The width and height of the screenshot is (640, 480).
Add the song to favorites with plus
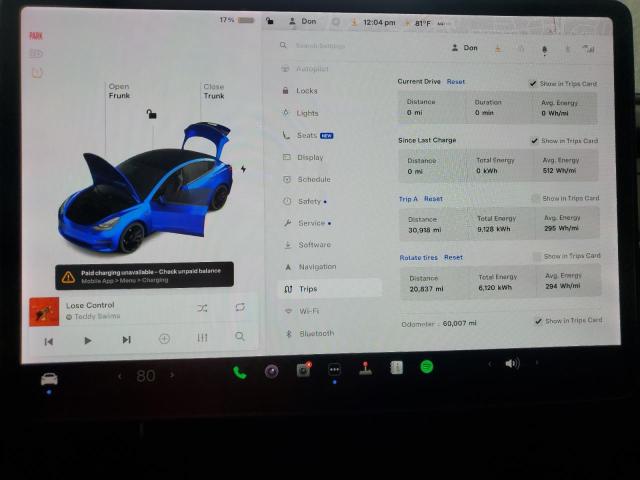tap(164, 338)
